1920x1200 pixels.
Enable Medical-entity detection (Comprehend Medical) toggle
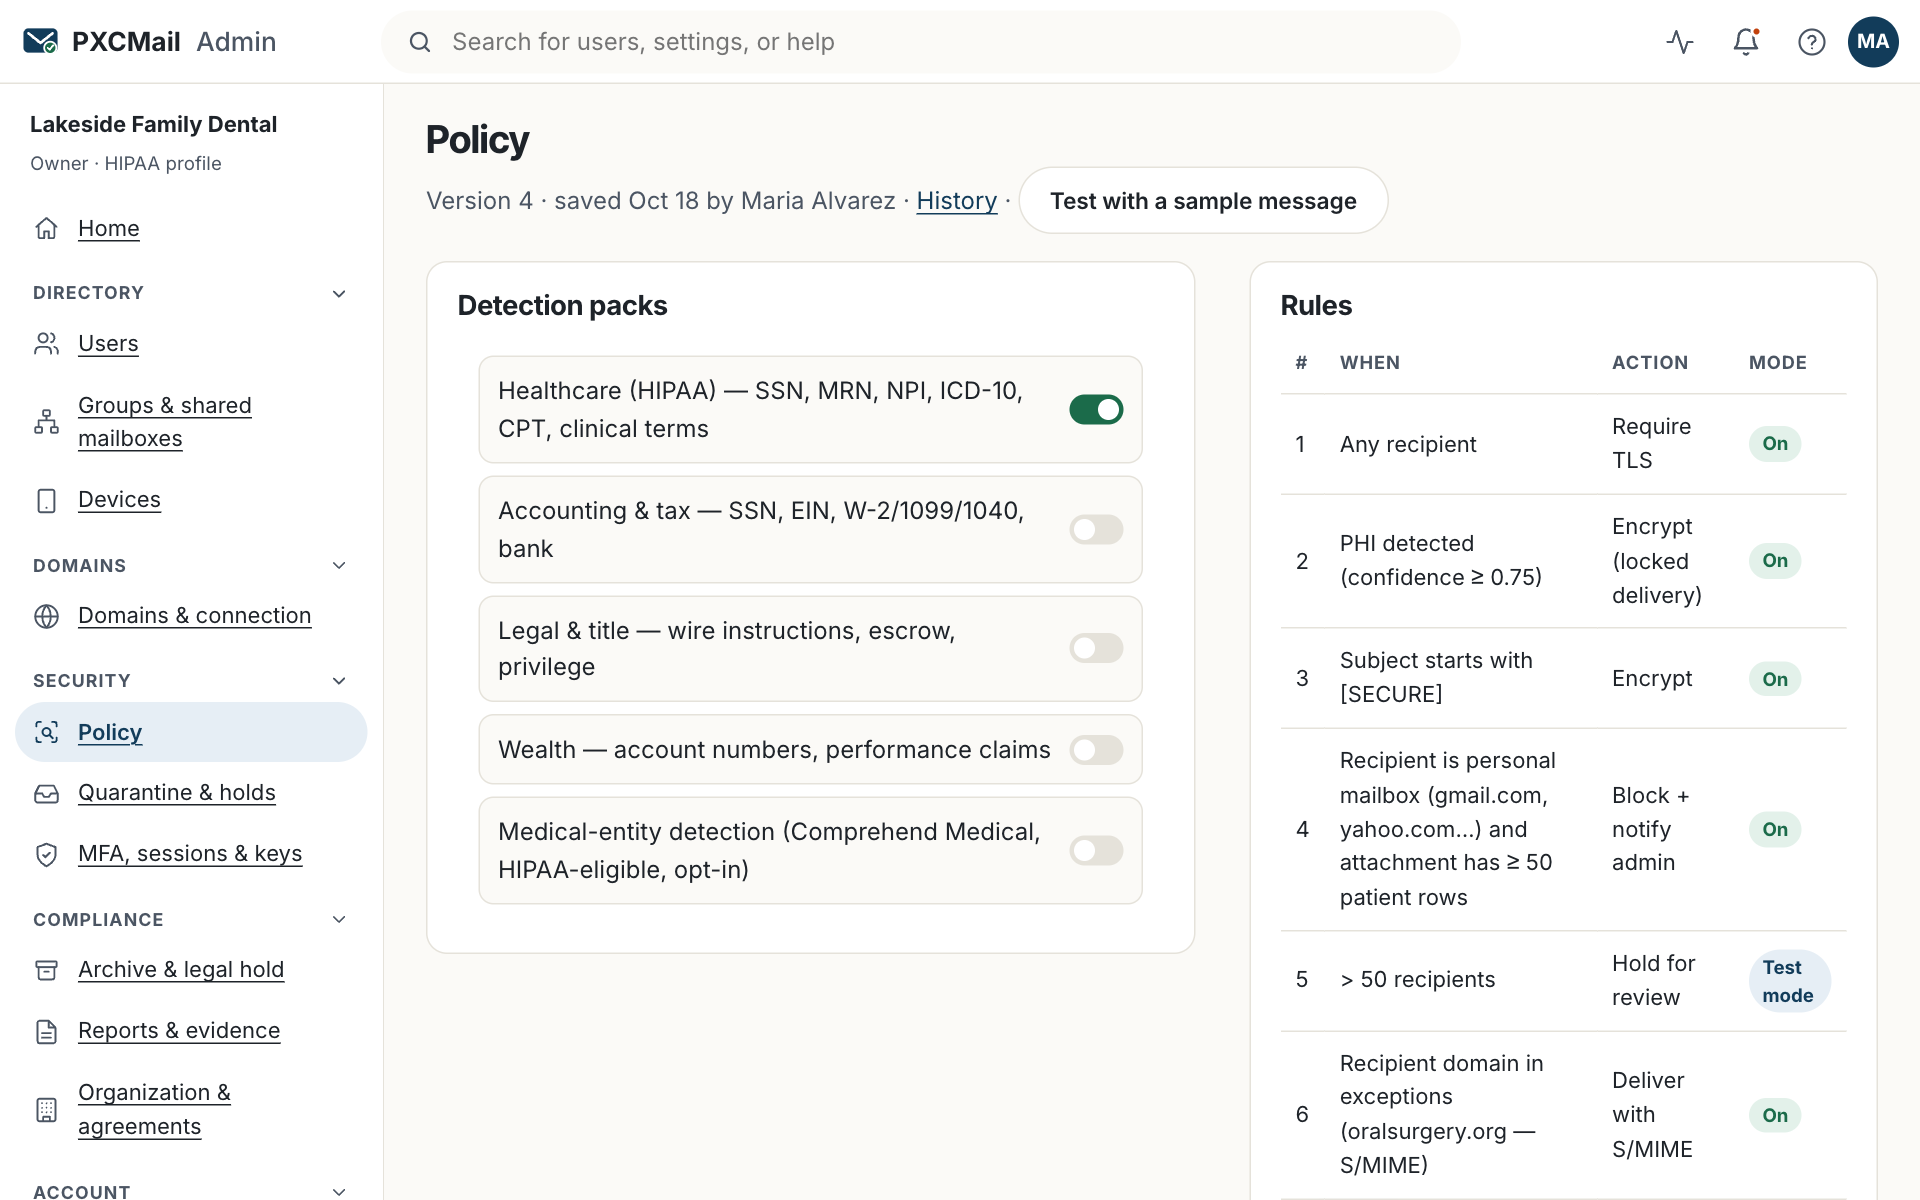coord(1096,850)
